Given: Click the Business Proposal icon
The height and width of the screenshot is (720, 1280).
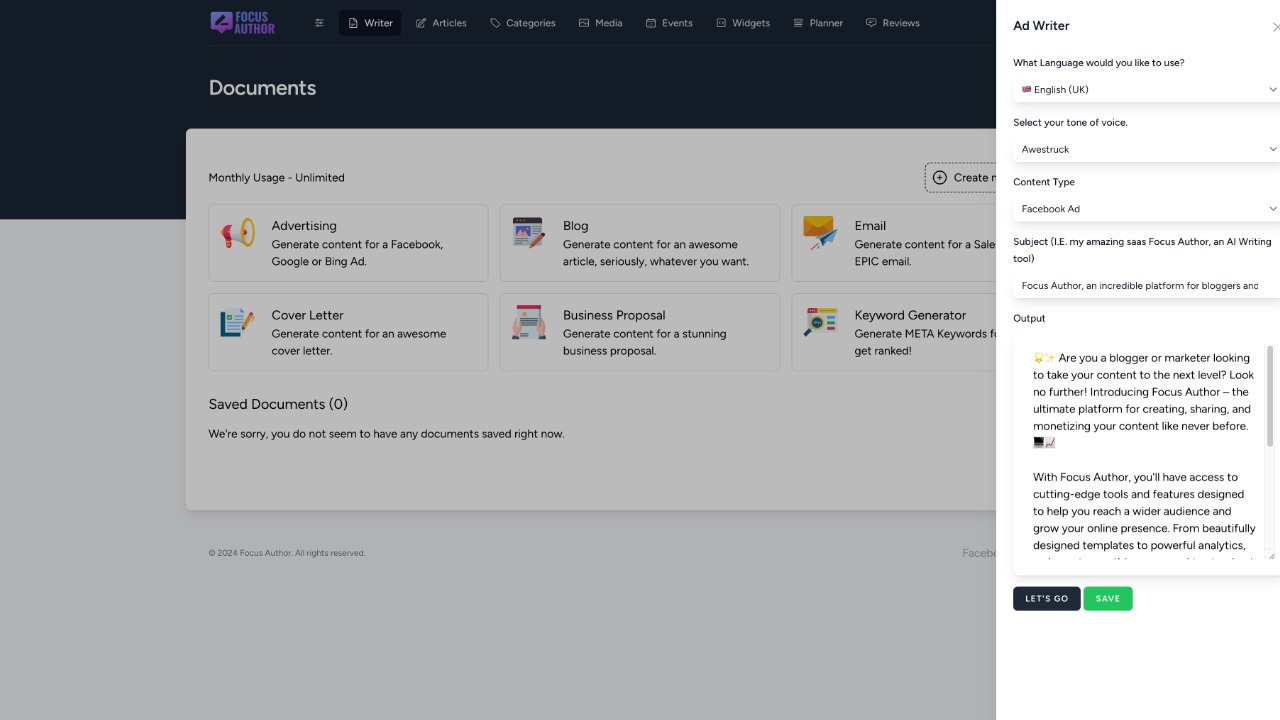Looking at the screenshot, I should click(x=528, y=322).
